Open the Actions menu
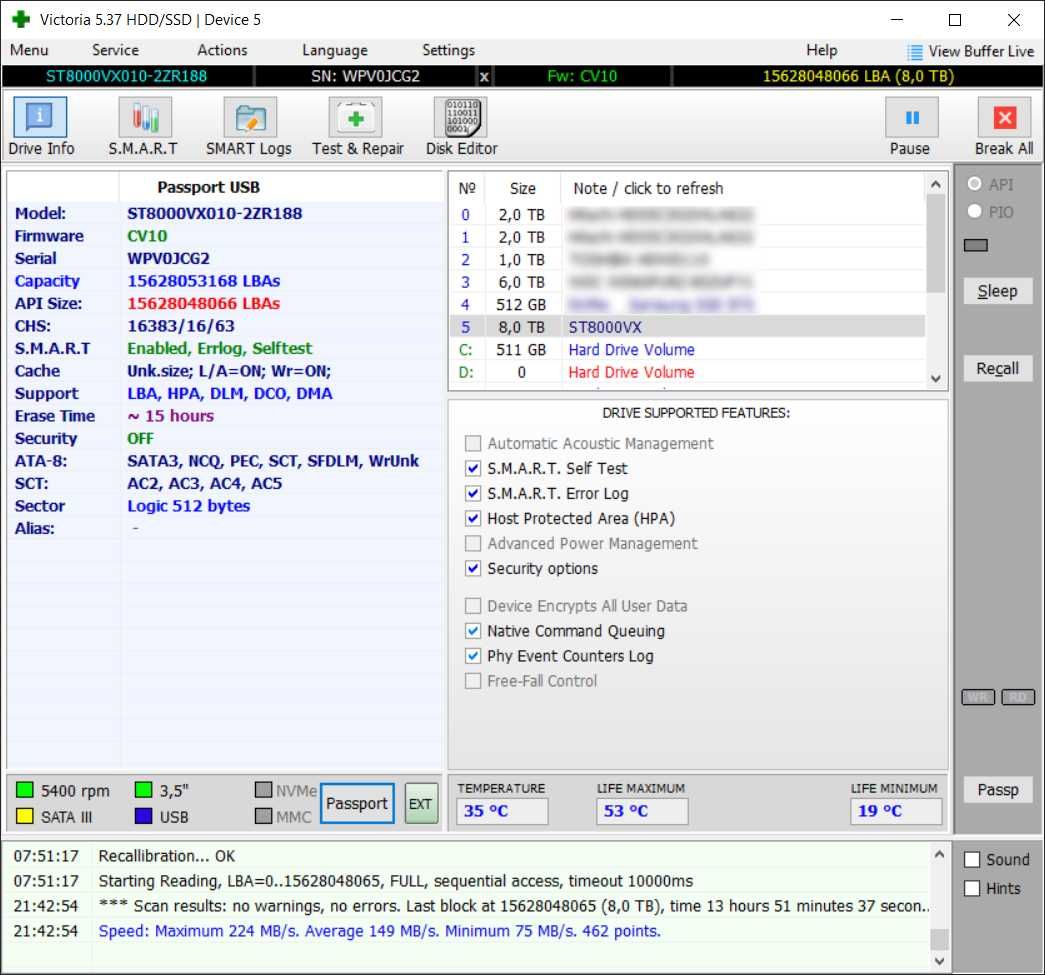 coord(222,50)
